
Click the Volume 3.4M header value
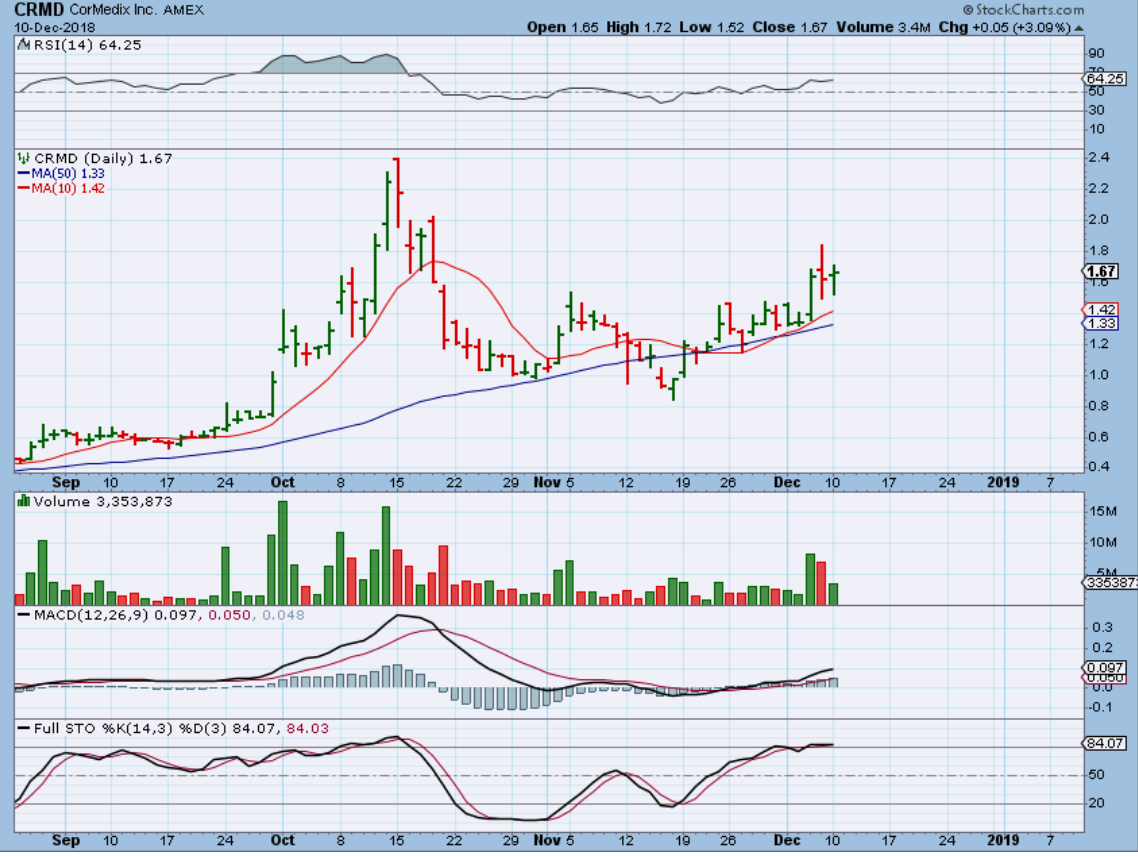pos(883,28)
